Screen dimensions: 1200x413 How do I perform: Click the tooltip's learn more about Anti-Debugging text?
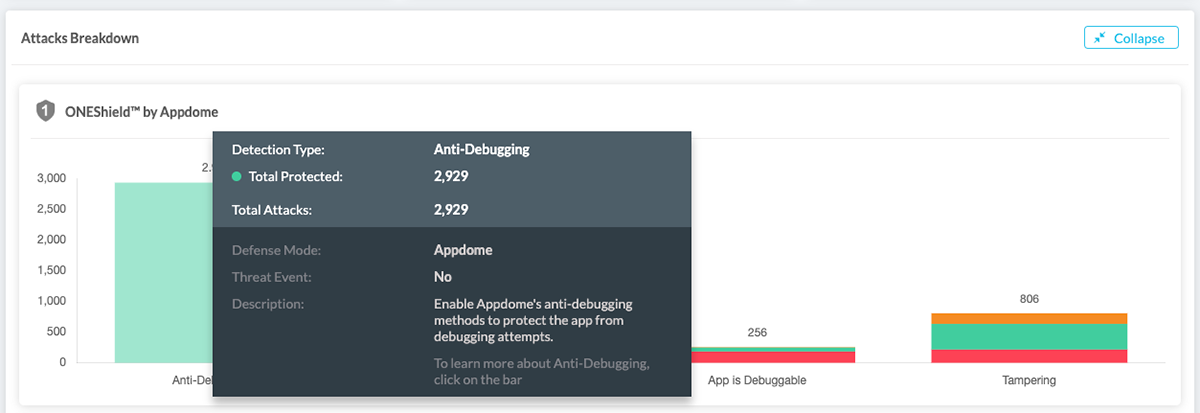541,372
